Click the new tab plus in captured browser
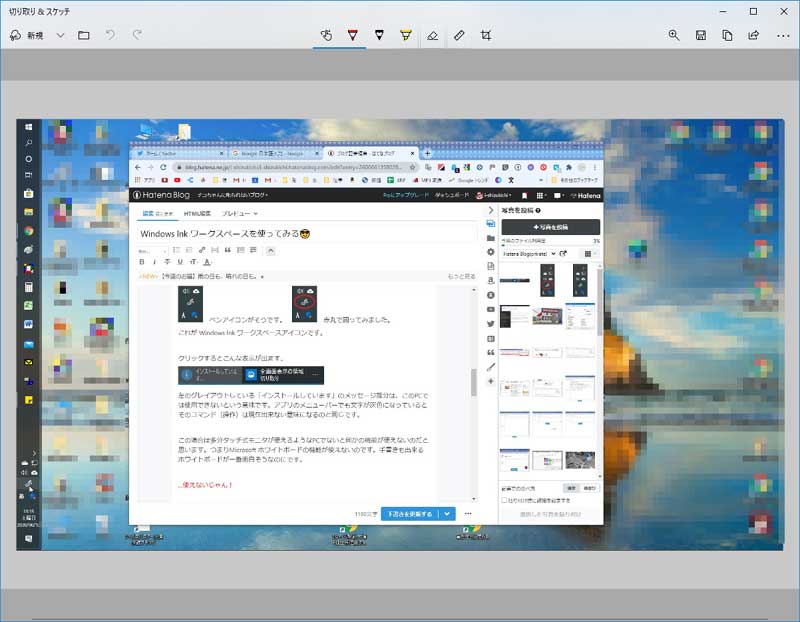 (x=428, y=153)
